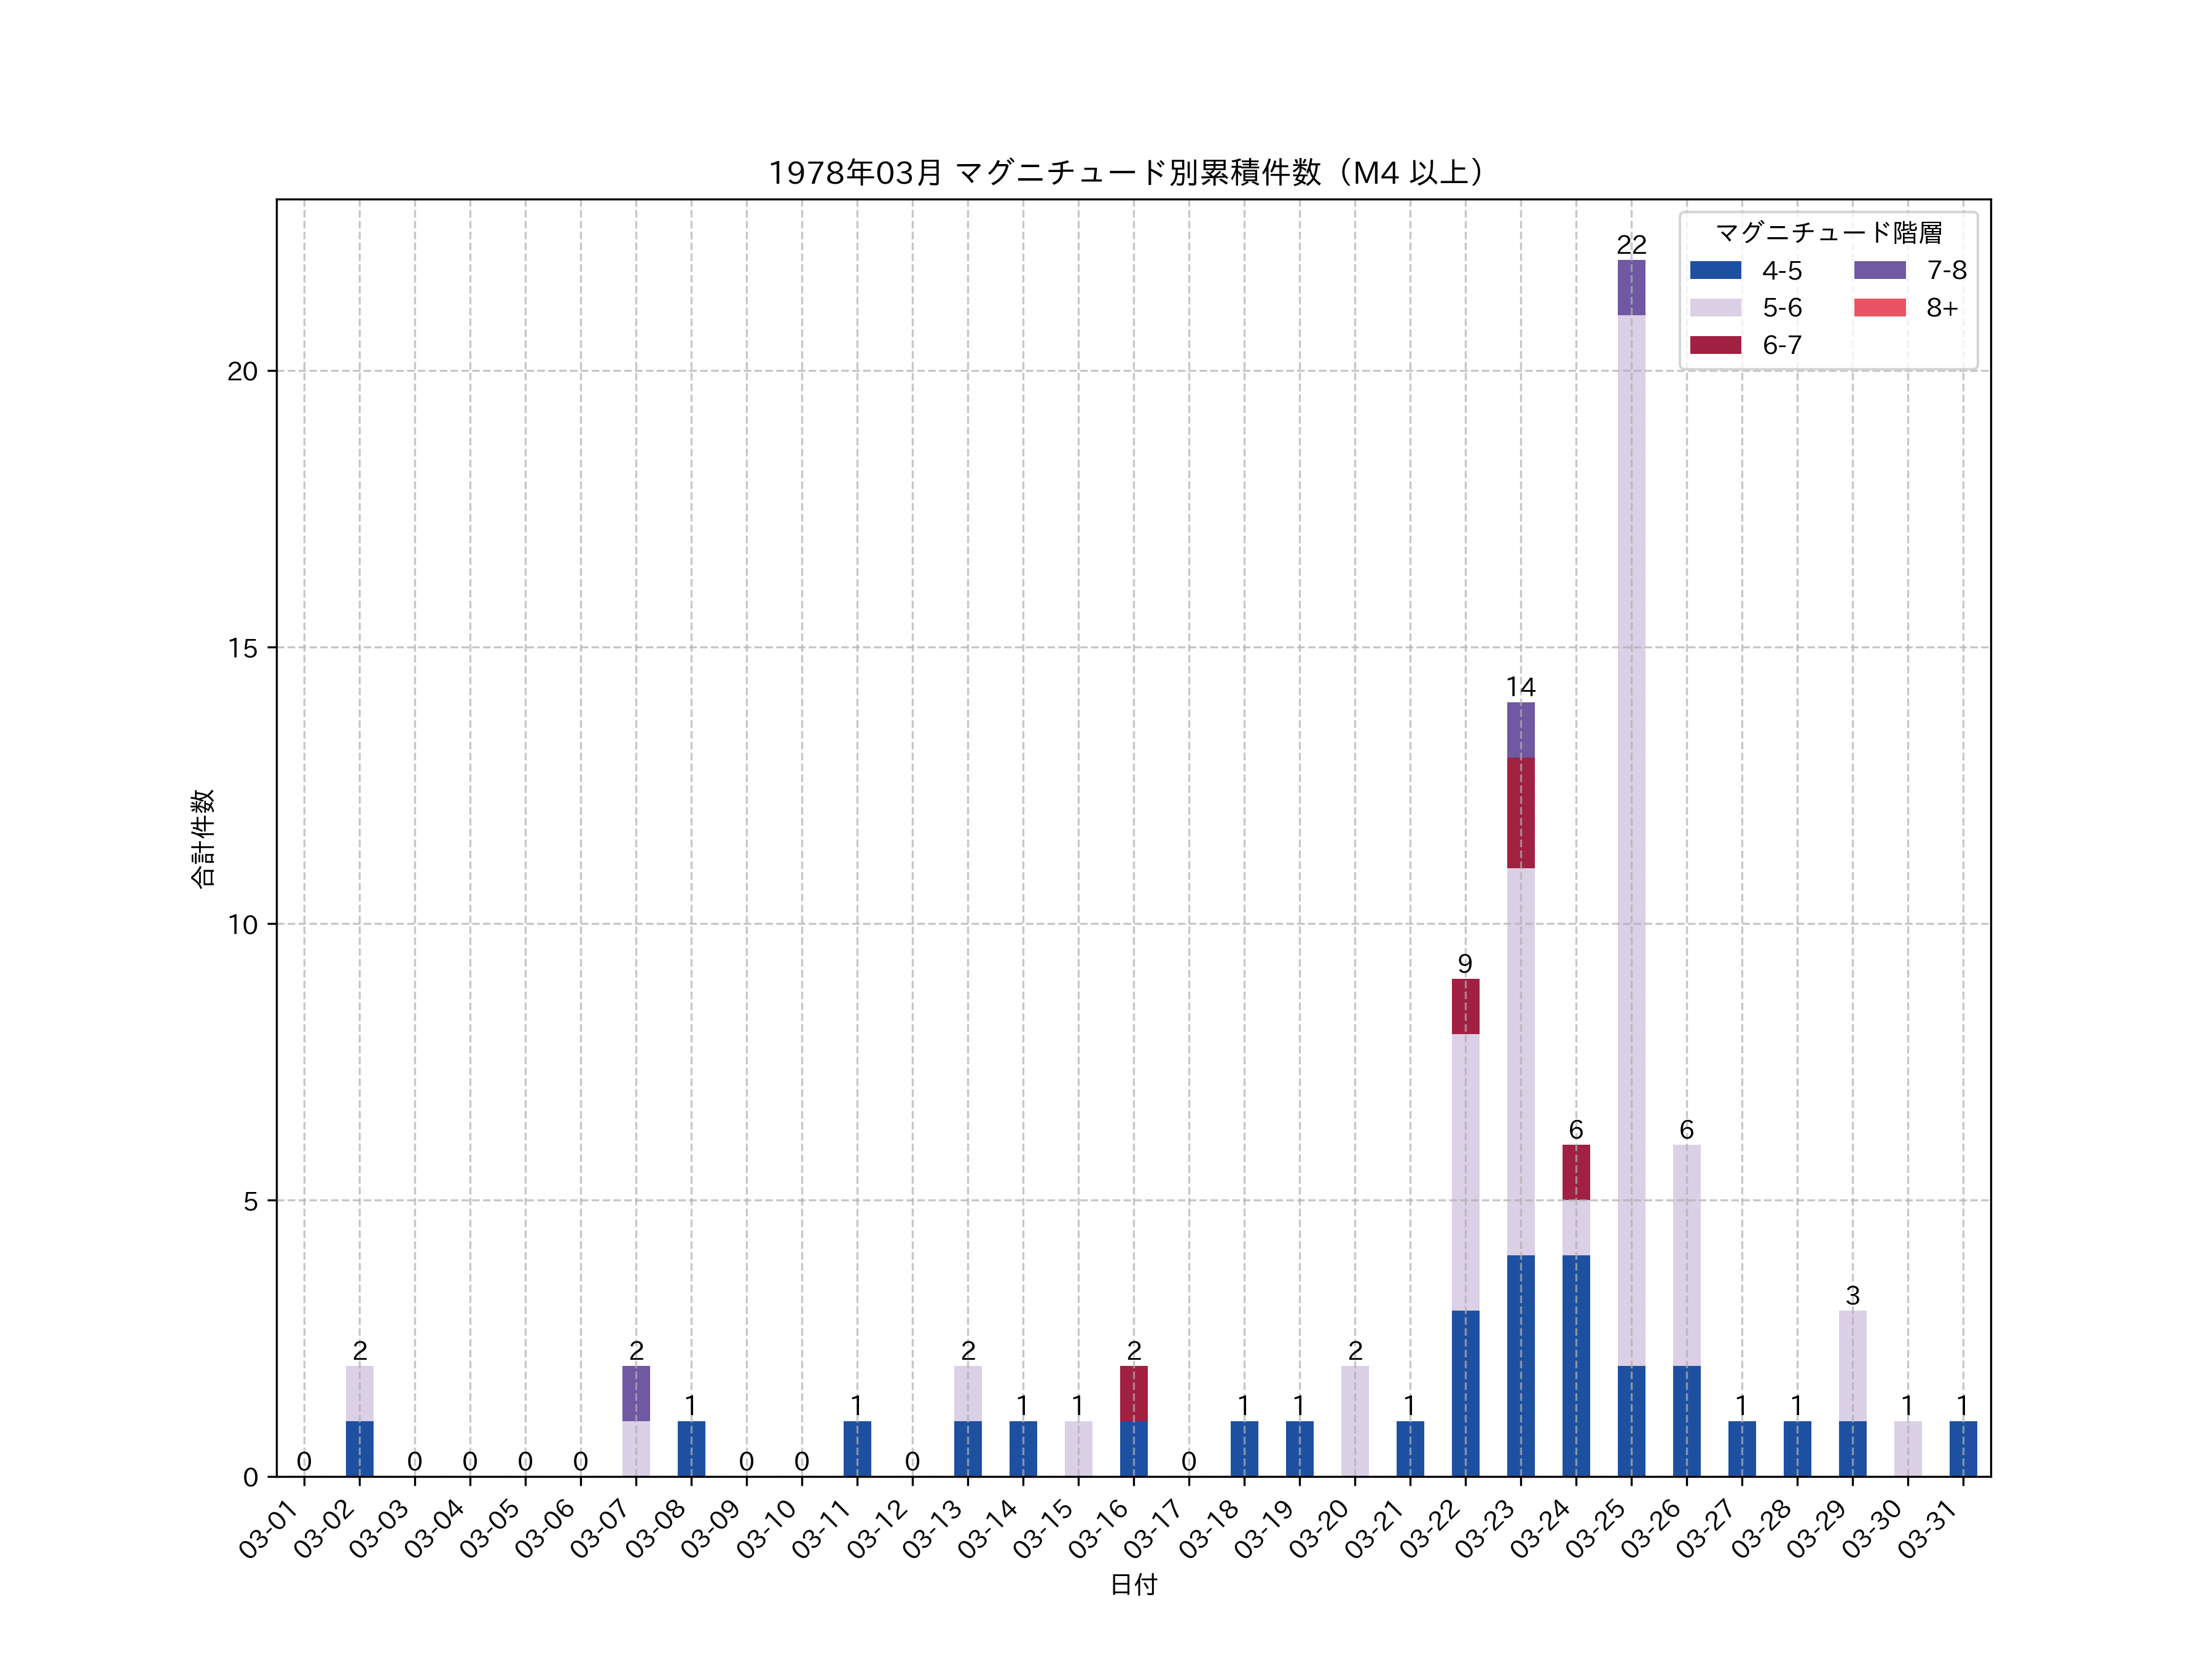Click the 6-7 legend color swatch
Image resolution: width=2212 pixels, height=1659 pixels.
(x=1715, y=345)
